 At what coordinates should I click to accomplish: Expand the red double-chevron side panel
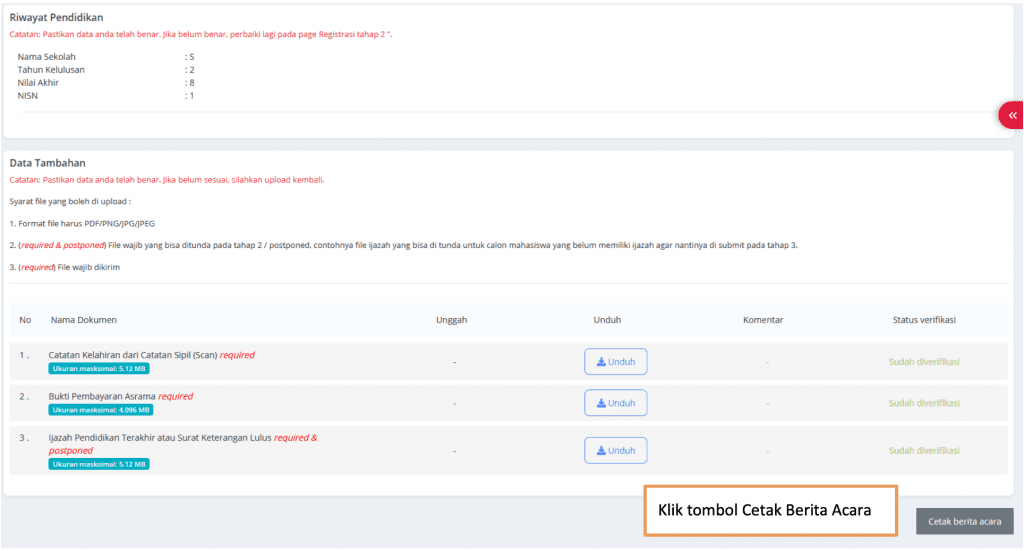coord(1012,116)
